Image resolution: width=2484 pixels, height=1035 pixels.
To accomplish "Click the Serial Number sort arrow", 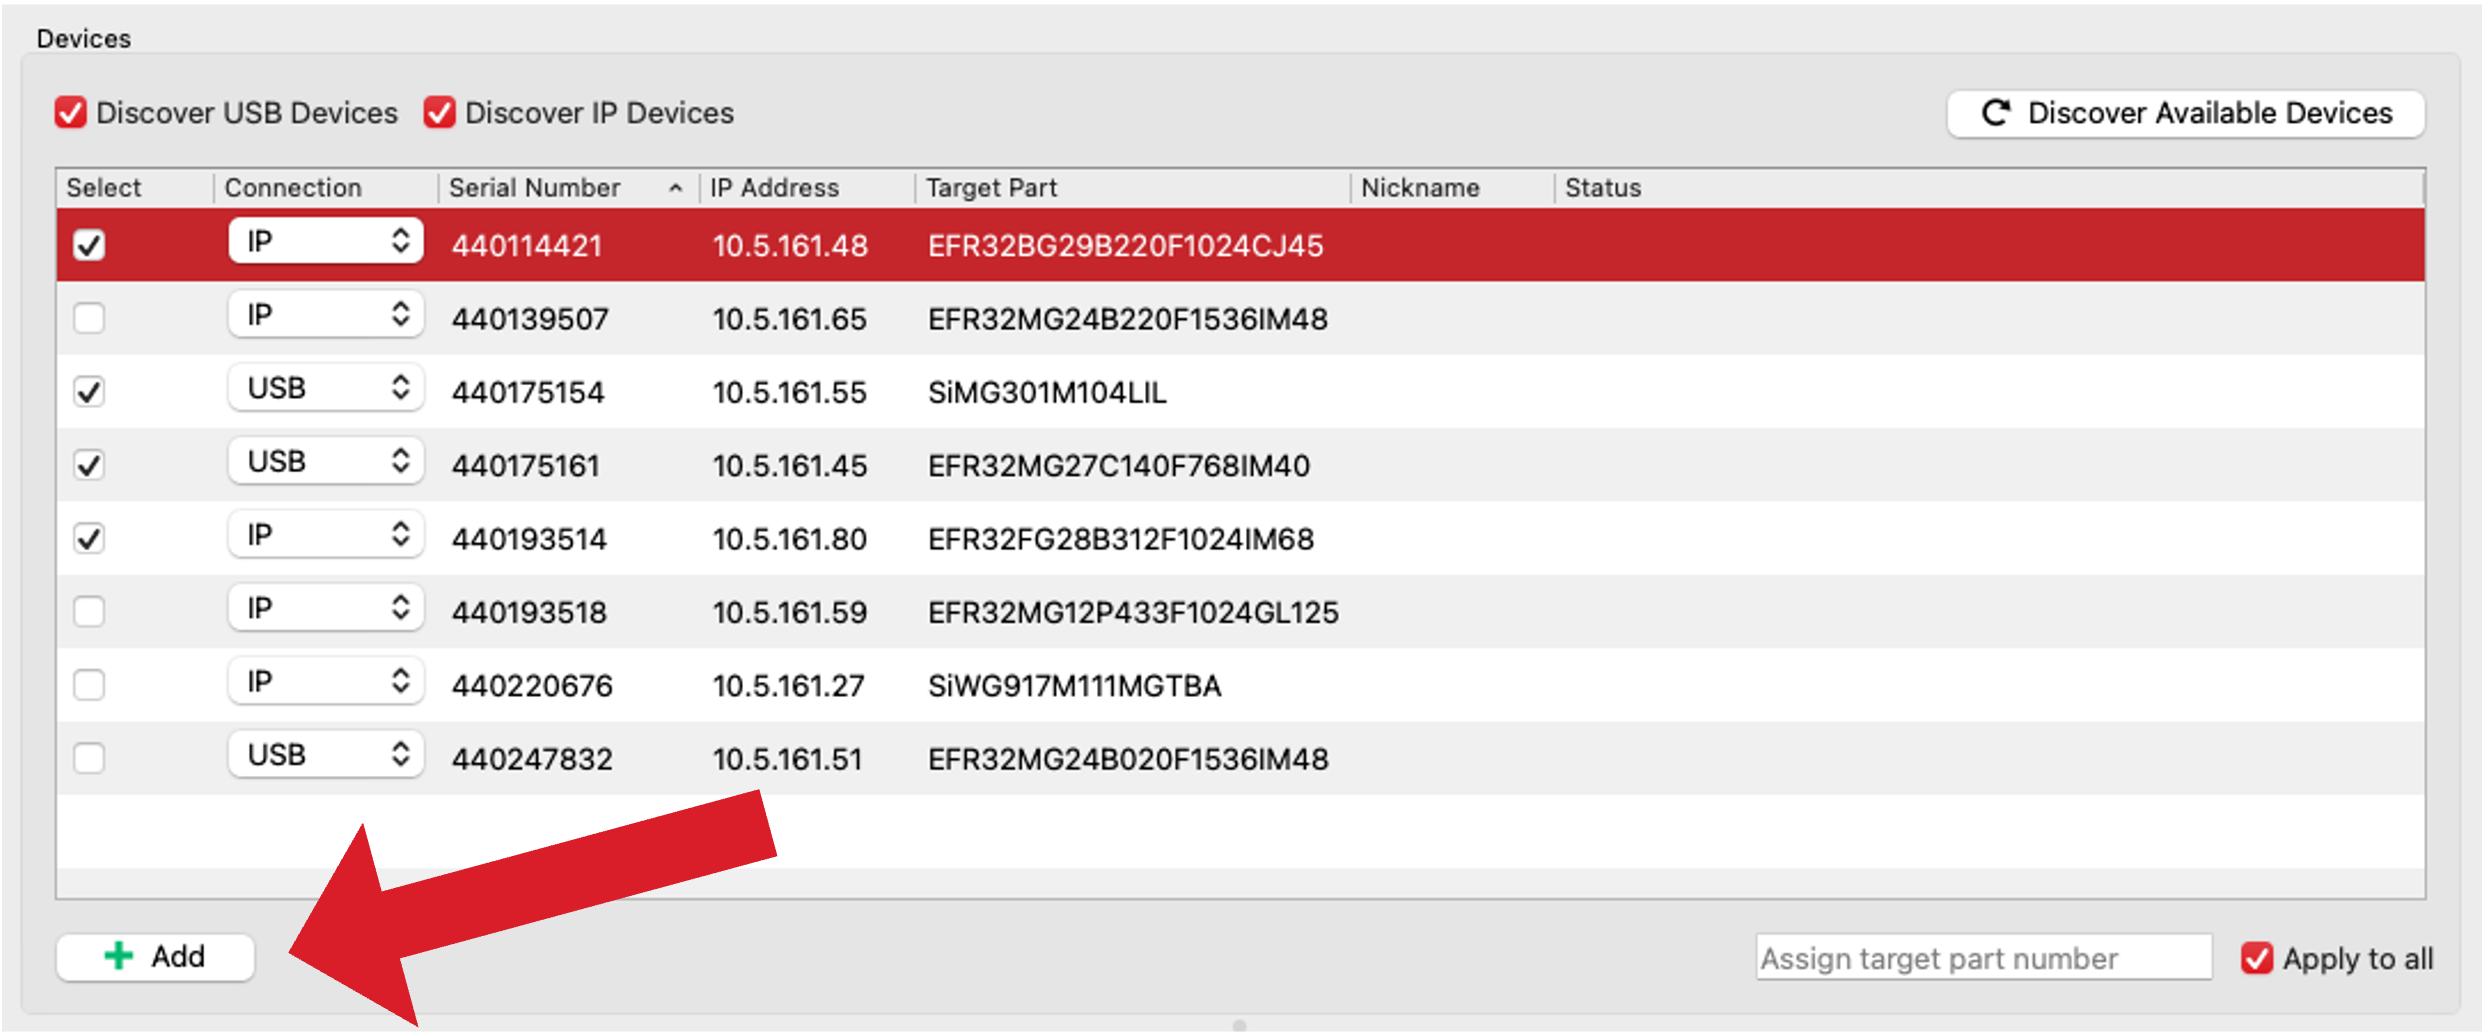I will [676, 188].
